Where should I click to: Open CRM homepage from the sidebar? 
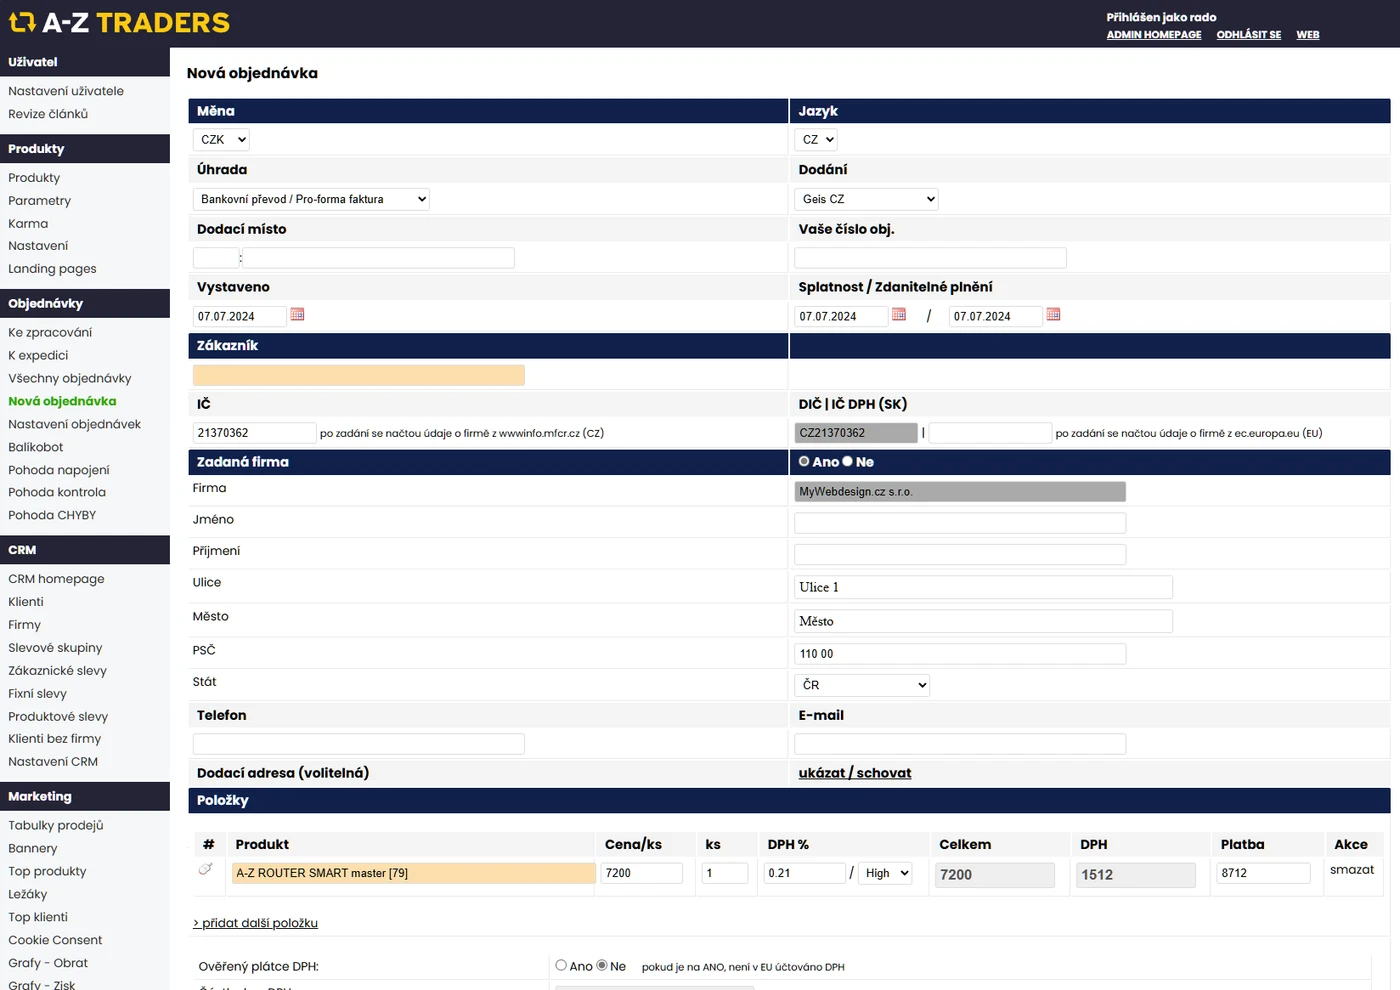tap(56, 579)
